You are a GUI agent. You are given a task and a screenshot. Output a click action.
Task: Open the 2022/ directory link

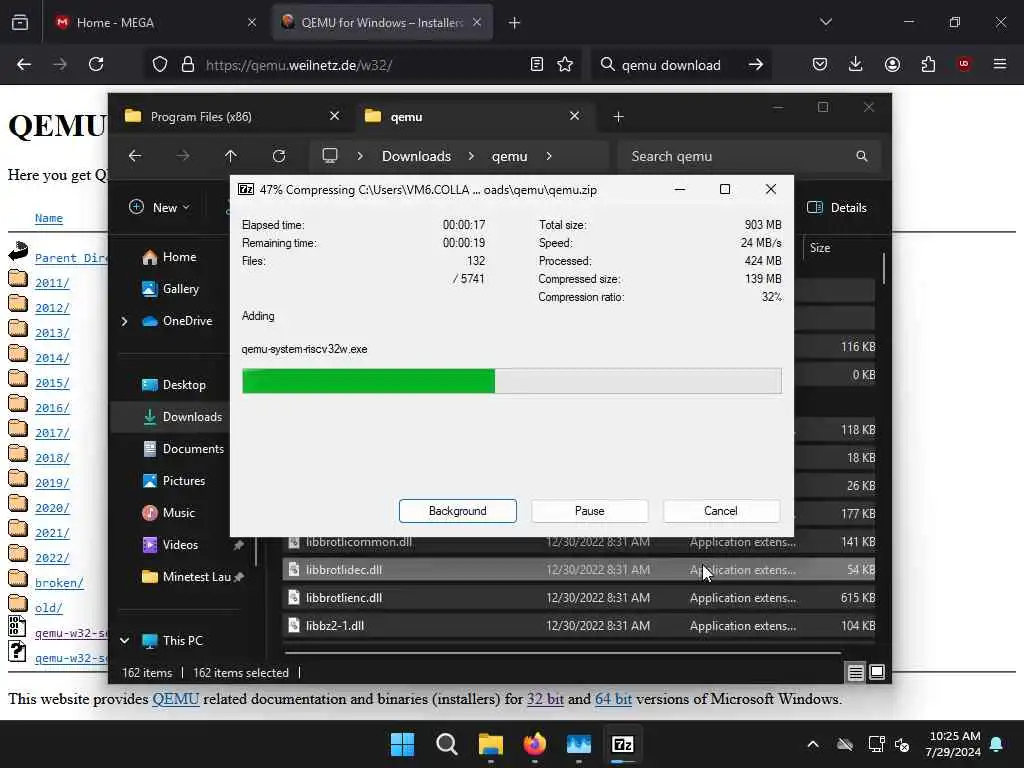tap(52, 558)
